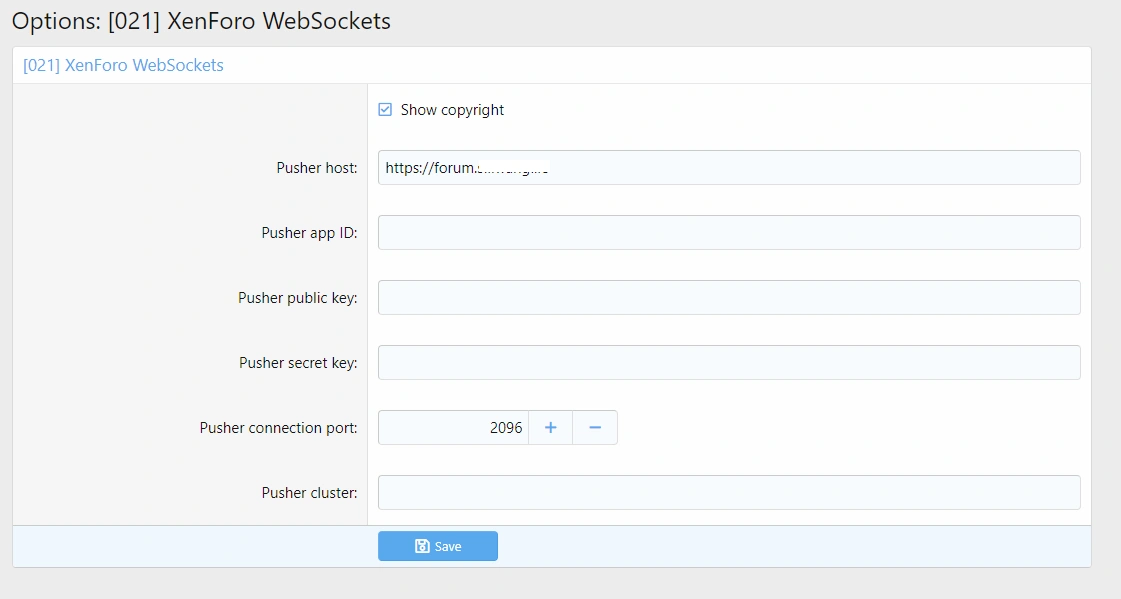Viewport: 1121px width, 599px height.
Task: Decrease port with the minus icon
Action: 595,428
